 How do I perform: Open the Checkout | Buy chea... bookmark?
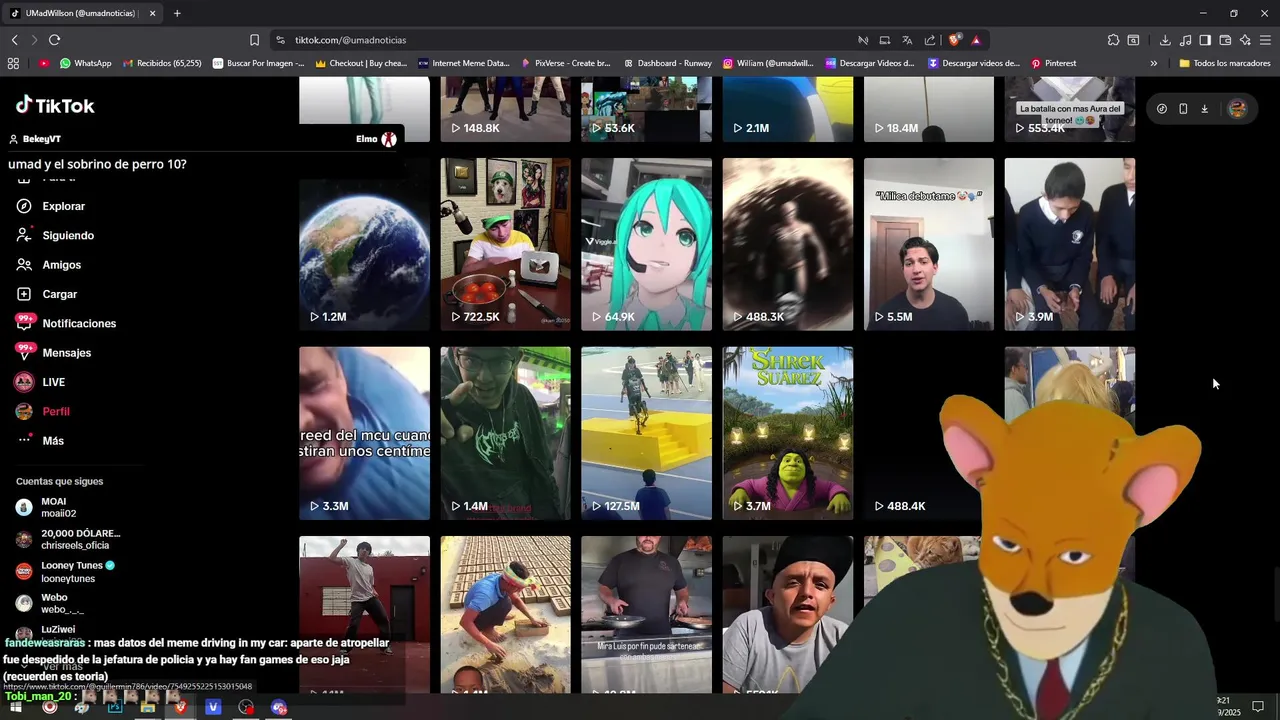tap(360, 63)
